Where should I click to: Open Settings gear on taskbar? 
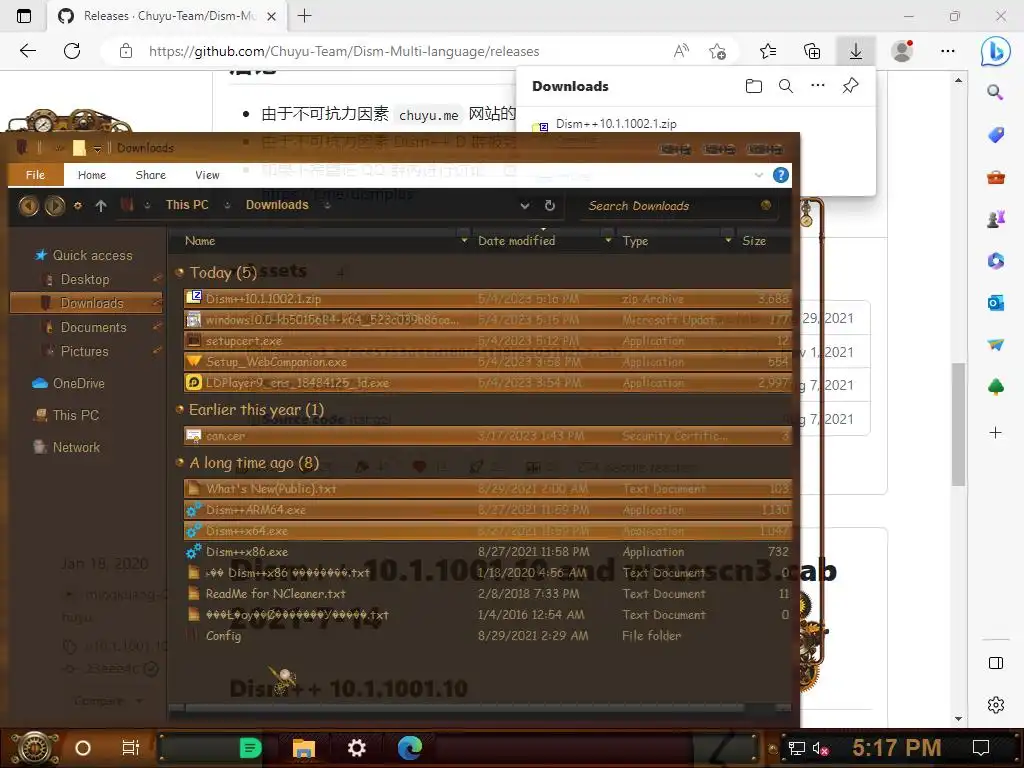point(357,748)
